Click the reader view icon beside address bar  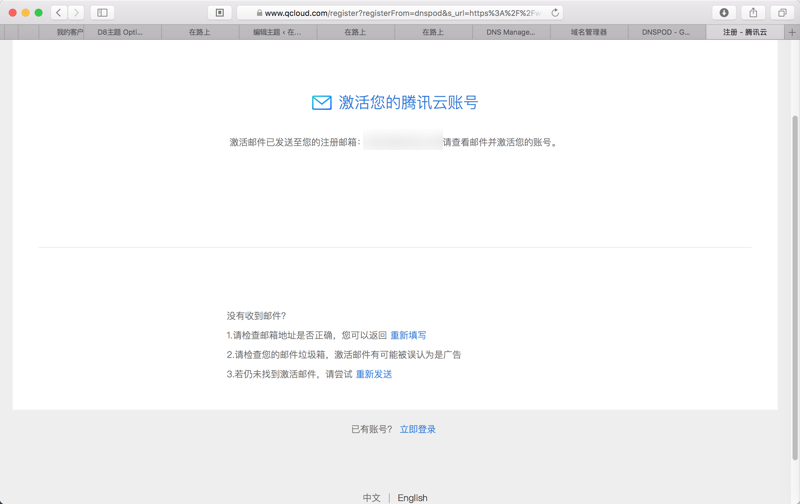tap(220, 13)
